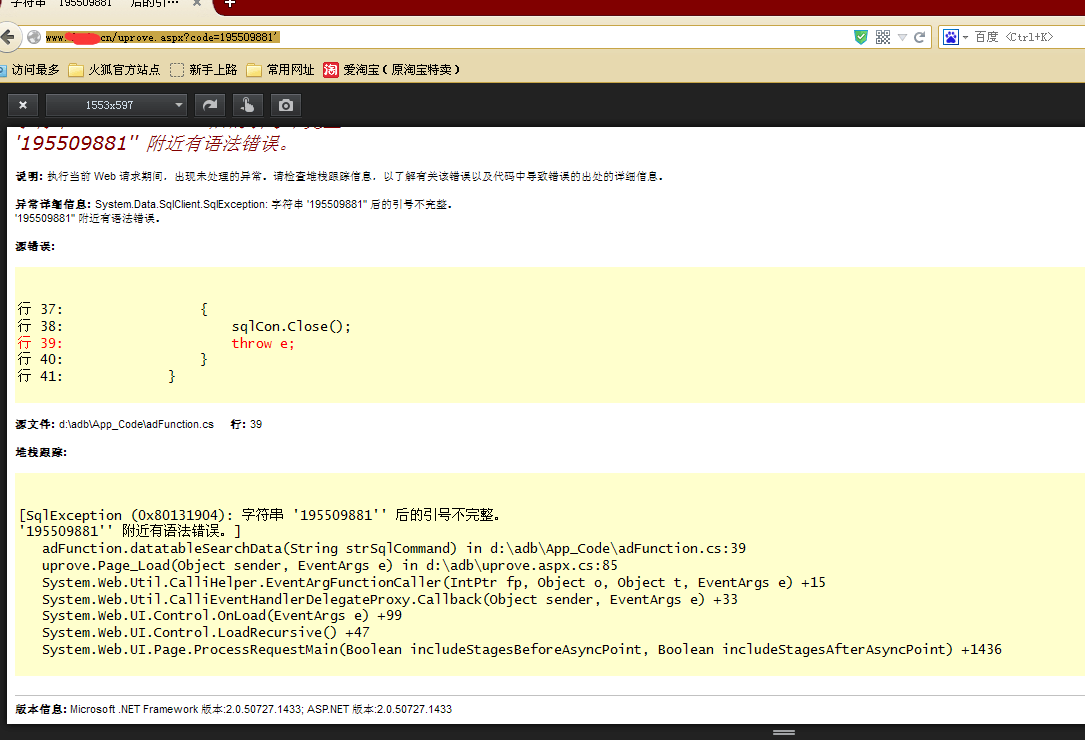Open the QR code icon in address bar
This screenshot has width=1085, height=740.
click(883, 37)
